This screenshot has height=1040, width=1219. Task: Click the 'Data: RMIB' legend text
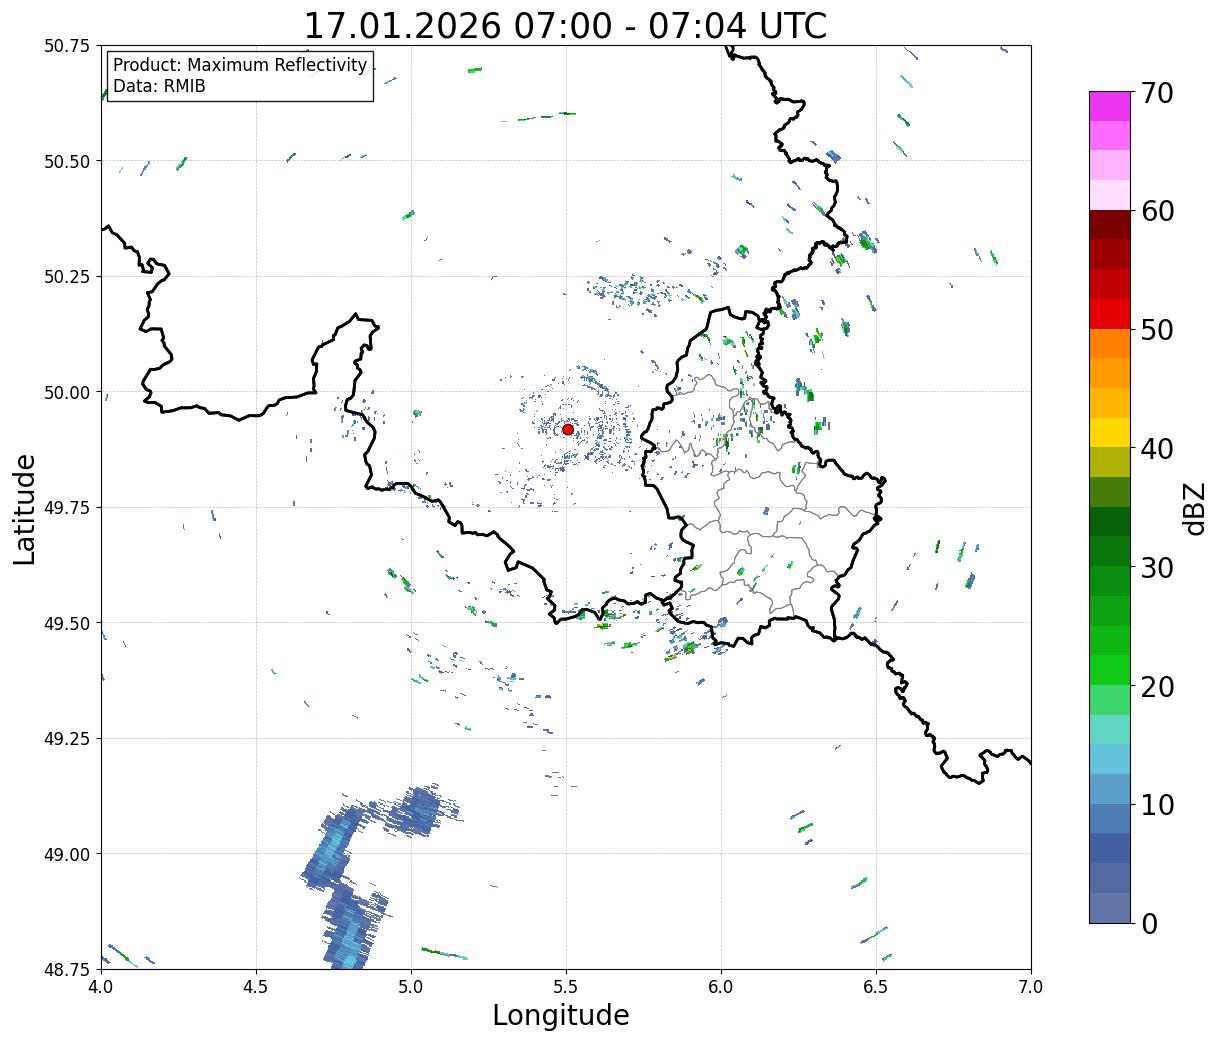click(159, 87)
